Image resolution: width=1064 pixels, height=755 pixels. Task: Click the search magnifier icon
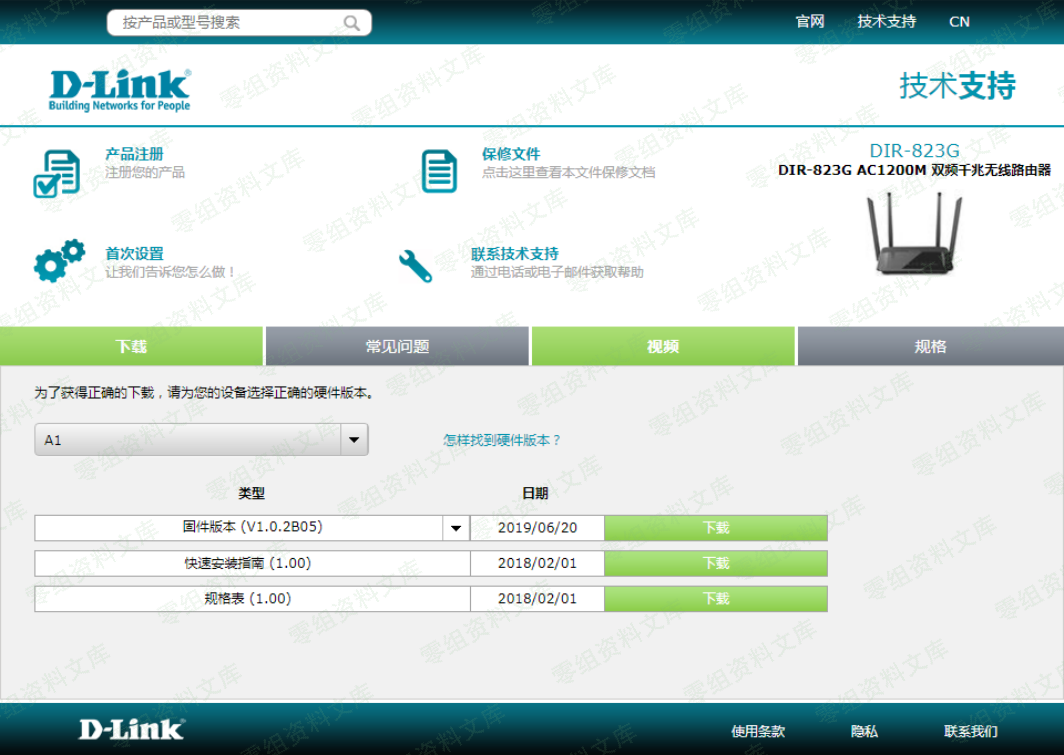pos(352,23)
